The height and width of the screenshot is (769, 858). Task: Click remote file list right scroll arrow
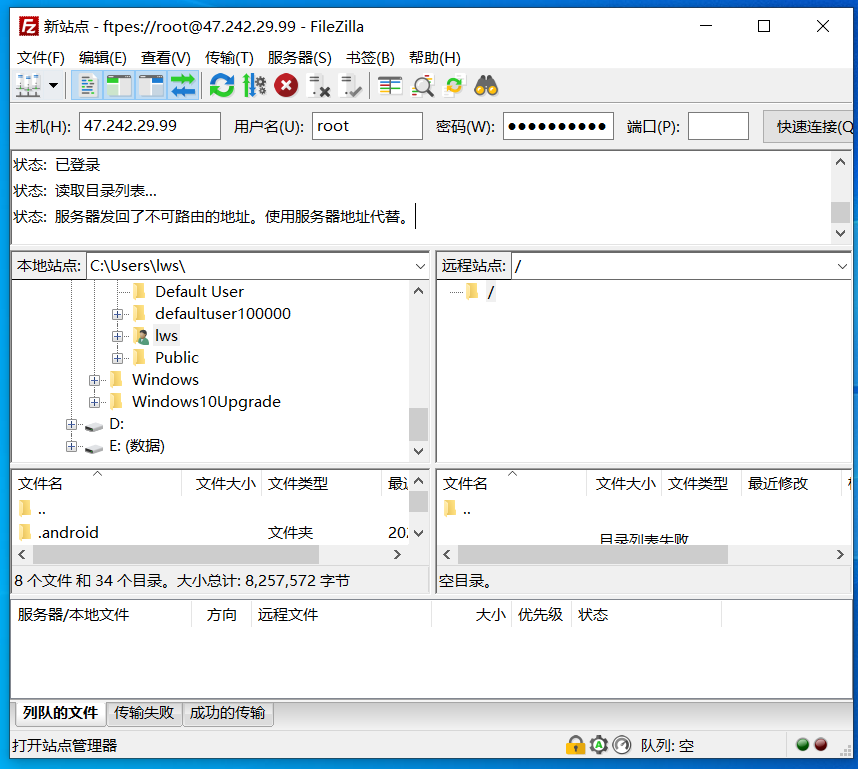(840, 554)
